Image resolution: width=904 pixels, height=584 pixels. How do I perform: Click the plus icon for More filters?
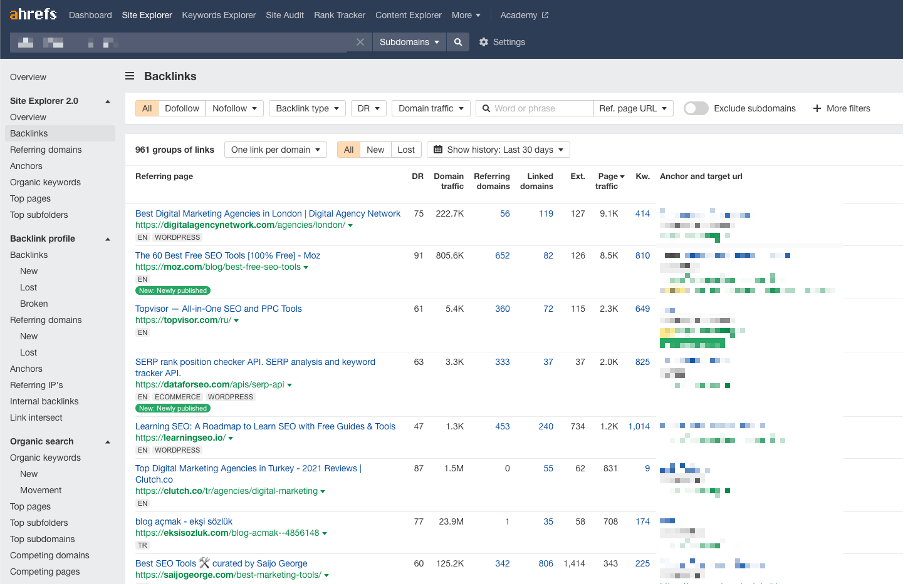[x=817, y=108]
